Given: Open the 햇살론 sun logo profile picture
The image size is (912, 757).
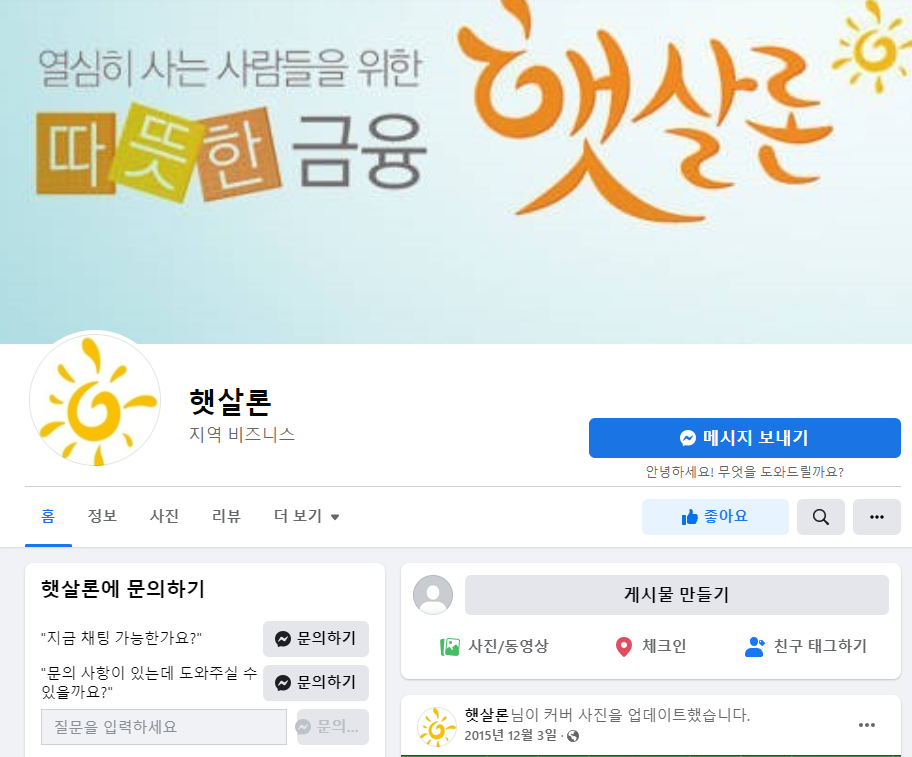Looking at the screenshot, I should pyautogui.click(x=95, y=399).
